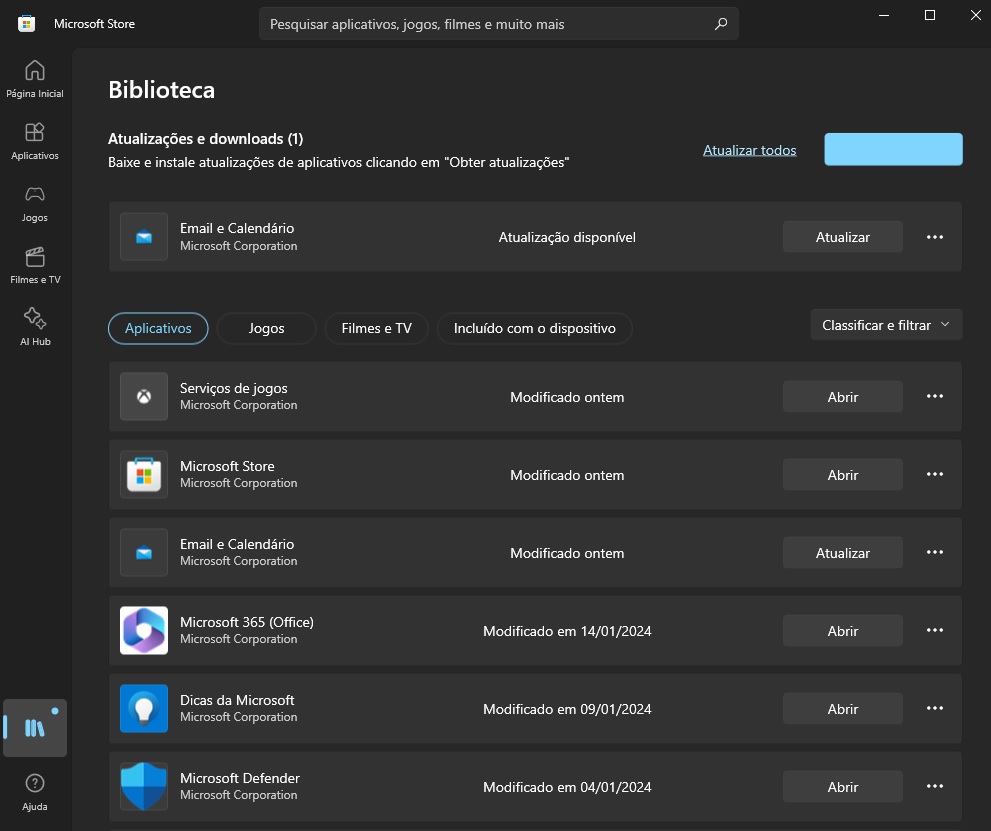
Task: Open more options for the Microsoft Store row
Action: [935, 475]
